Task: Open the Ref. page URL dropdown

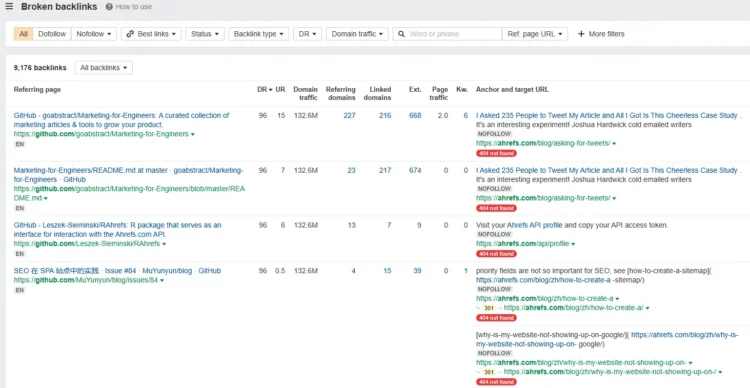Action: point(535,34)
